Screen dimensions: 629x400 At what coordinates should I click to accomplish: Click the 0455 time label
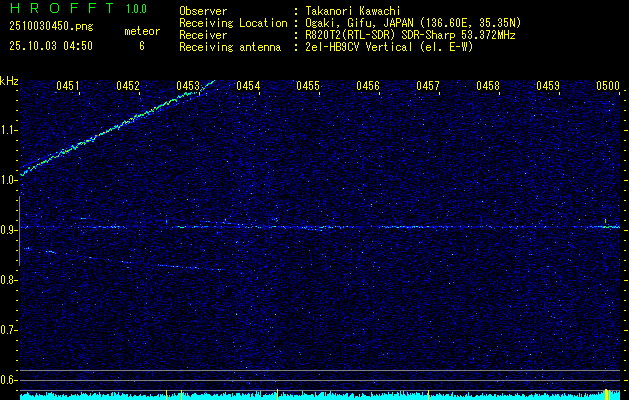[308, 85]
